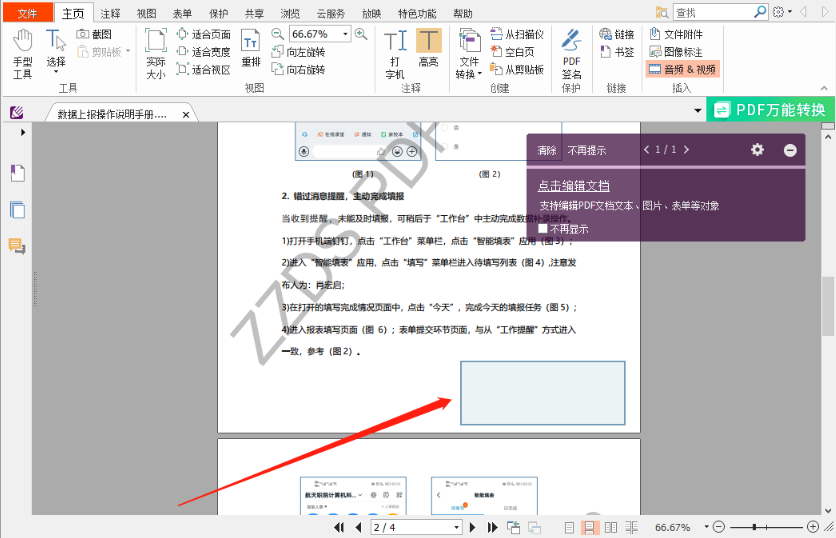This screenshot has height=538, width=836.
Task: Add a Bookmark (书签)
Action: [617, 52]
